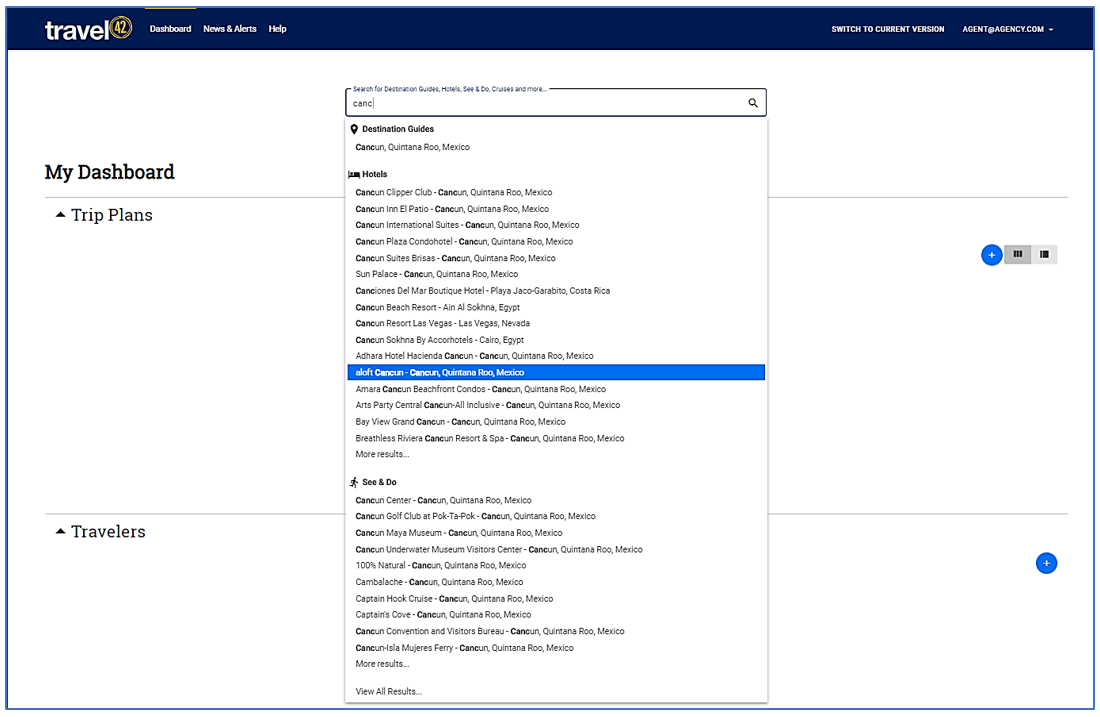
Task: Click View All Results link
Action: click(389, 692)
